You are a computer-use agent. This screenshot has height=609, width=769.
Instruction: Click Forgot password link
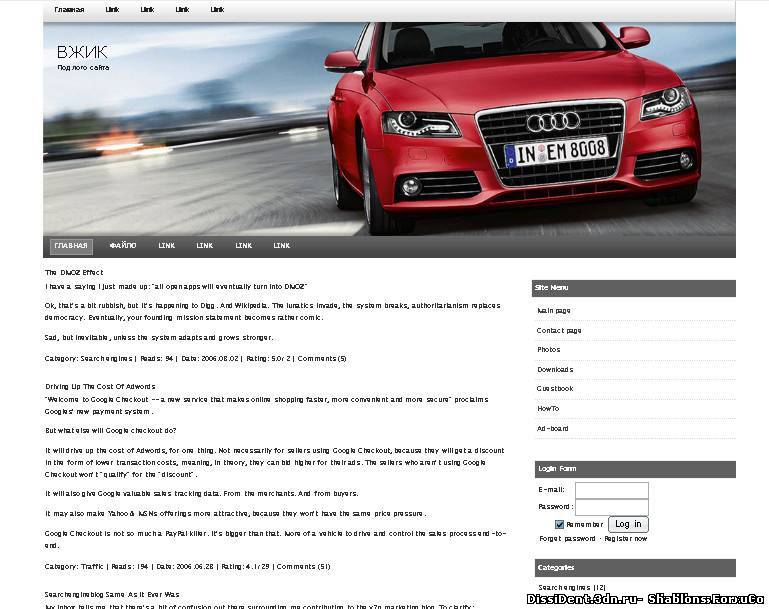(567, 538)
